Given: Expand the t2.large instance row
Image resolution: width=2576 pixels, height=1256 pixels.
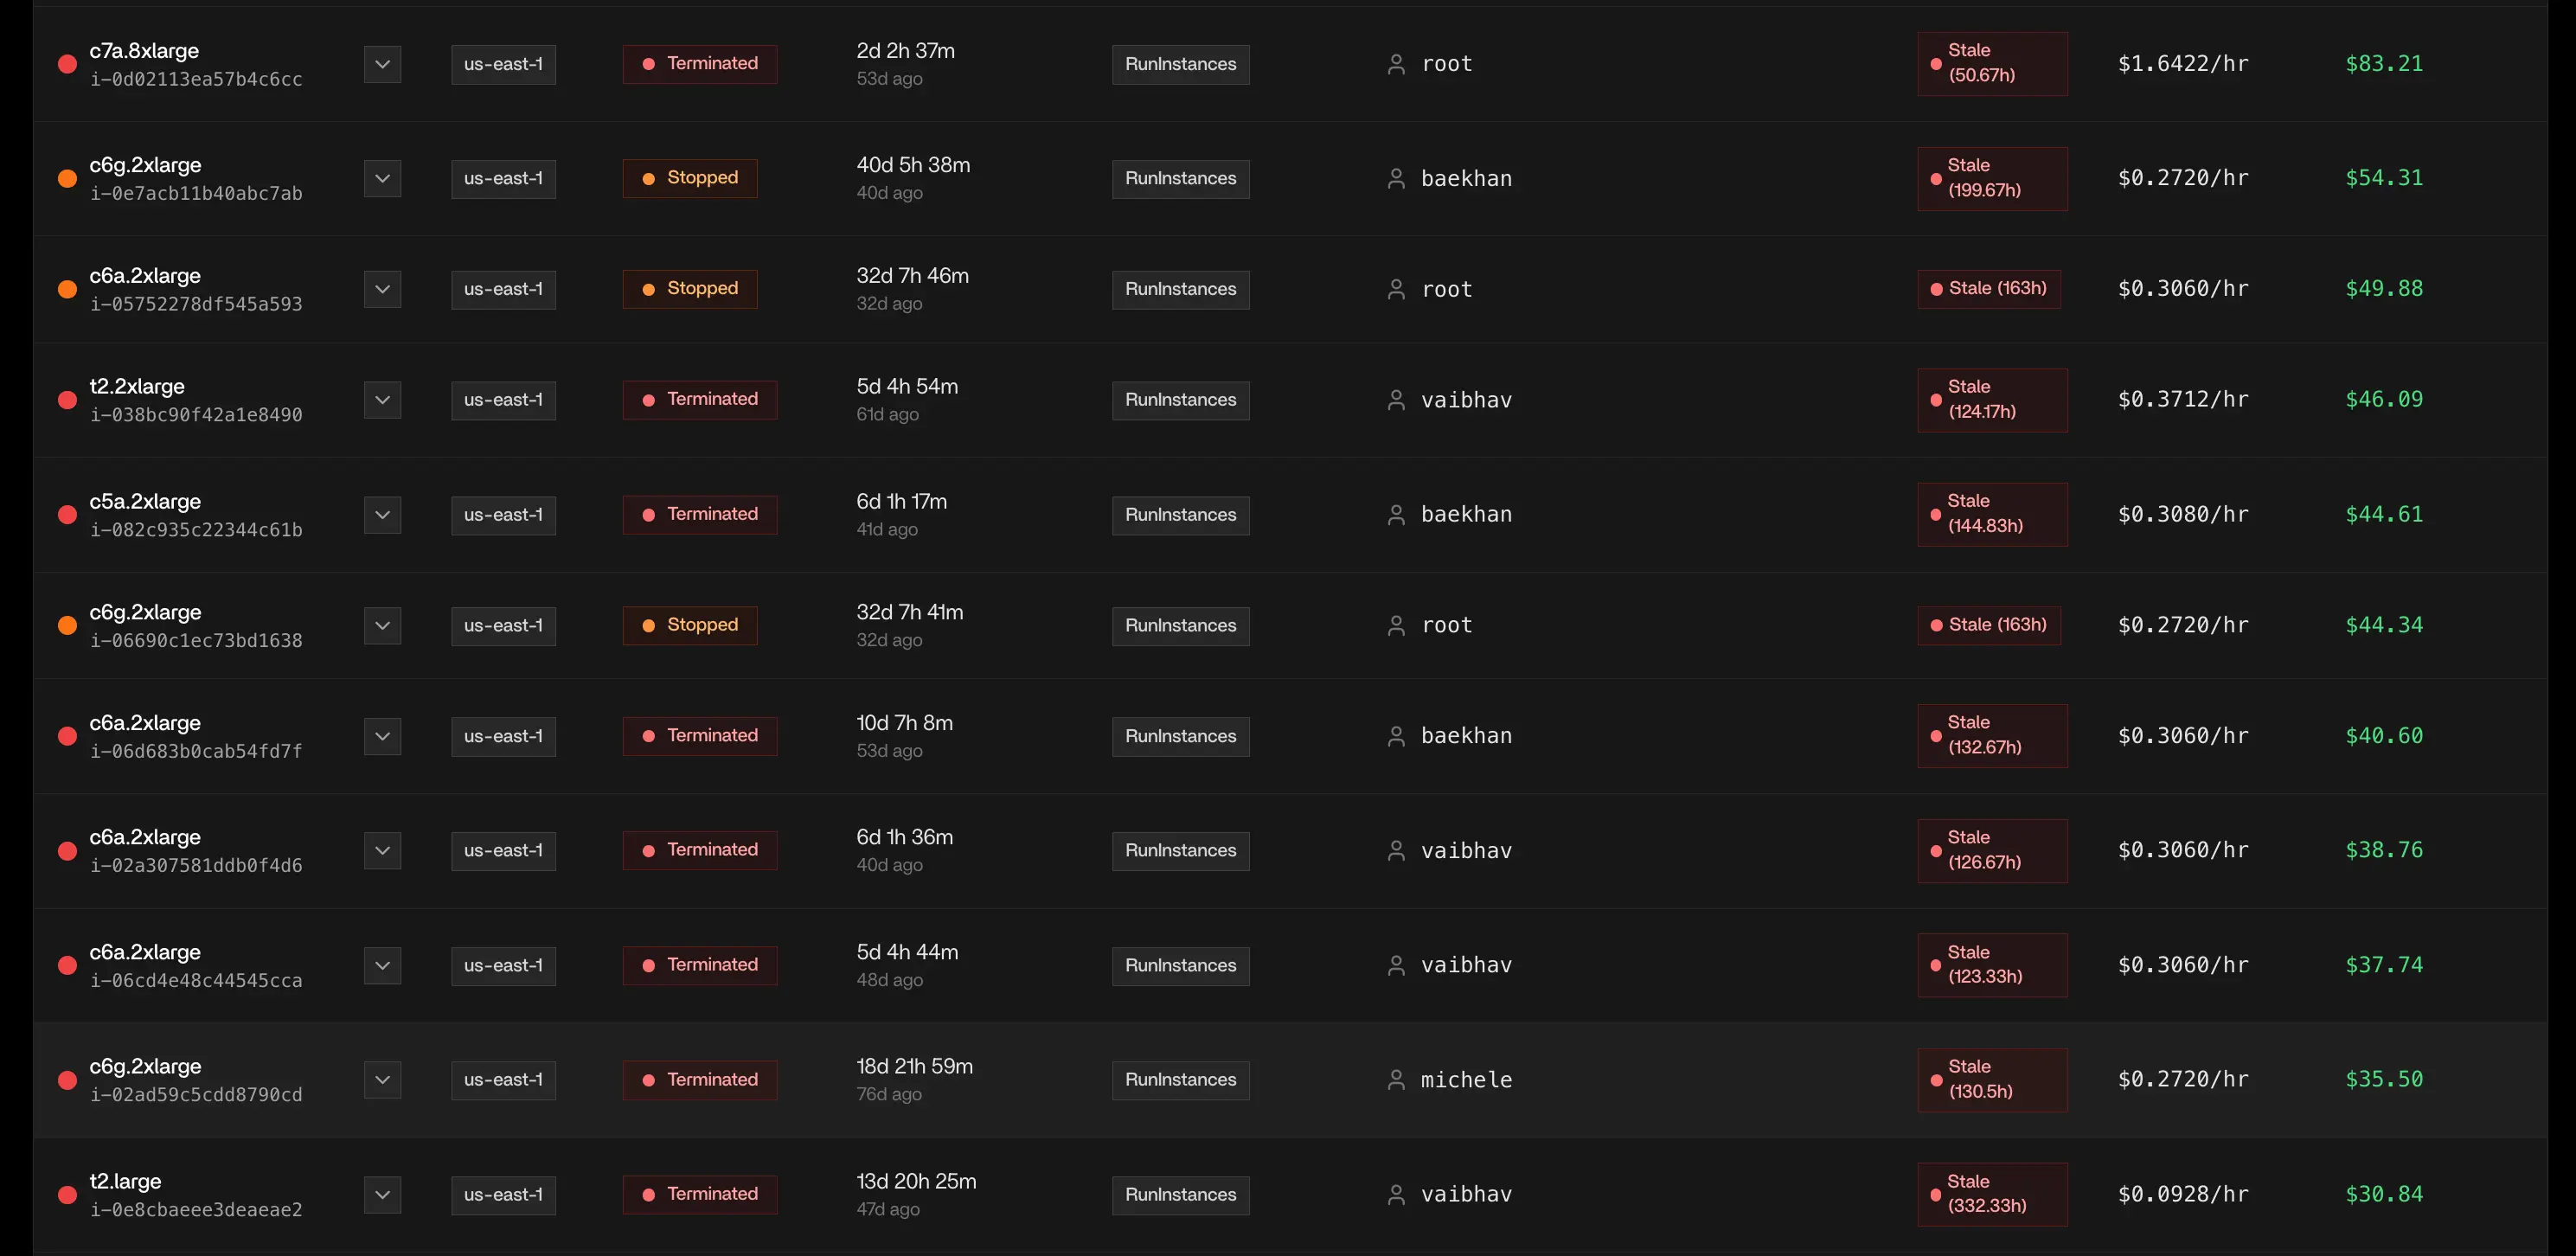Looking at the screenshot, I should 383,1195.
